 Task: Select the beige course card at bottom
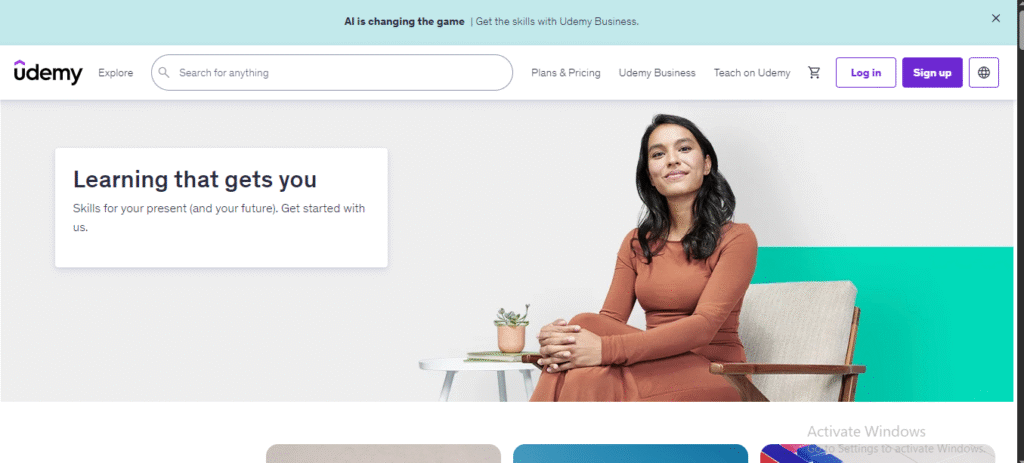383,454
